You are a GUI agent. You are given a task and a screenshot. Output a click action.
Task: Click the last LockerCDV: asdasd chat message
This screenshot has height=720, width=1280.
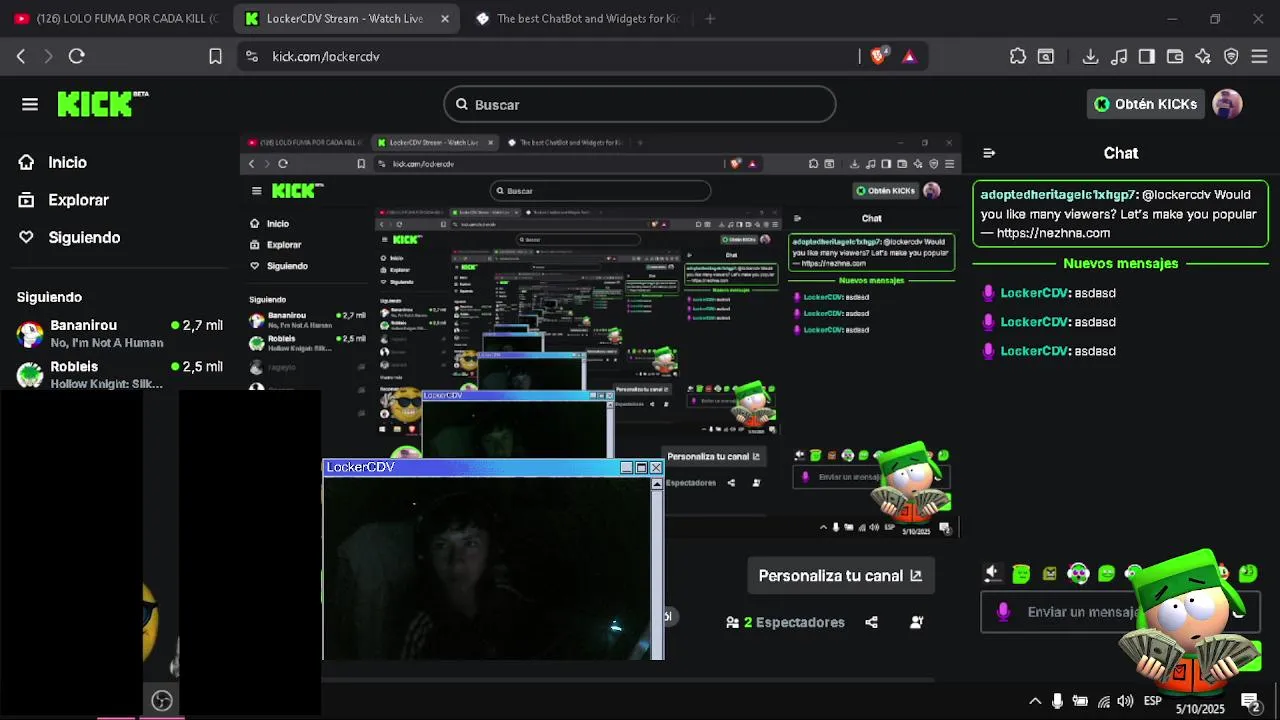click(x=1049, y=351)
